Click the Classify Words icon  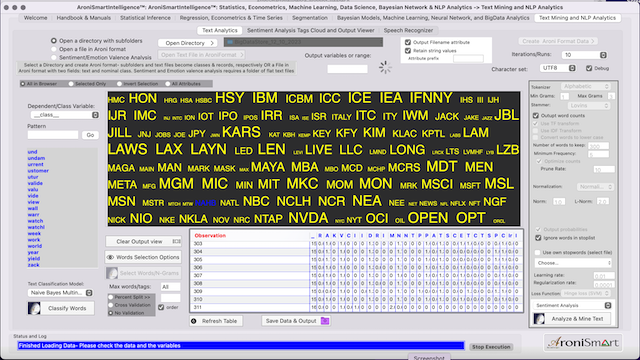click(x=34, y=308)
